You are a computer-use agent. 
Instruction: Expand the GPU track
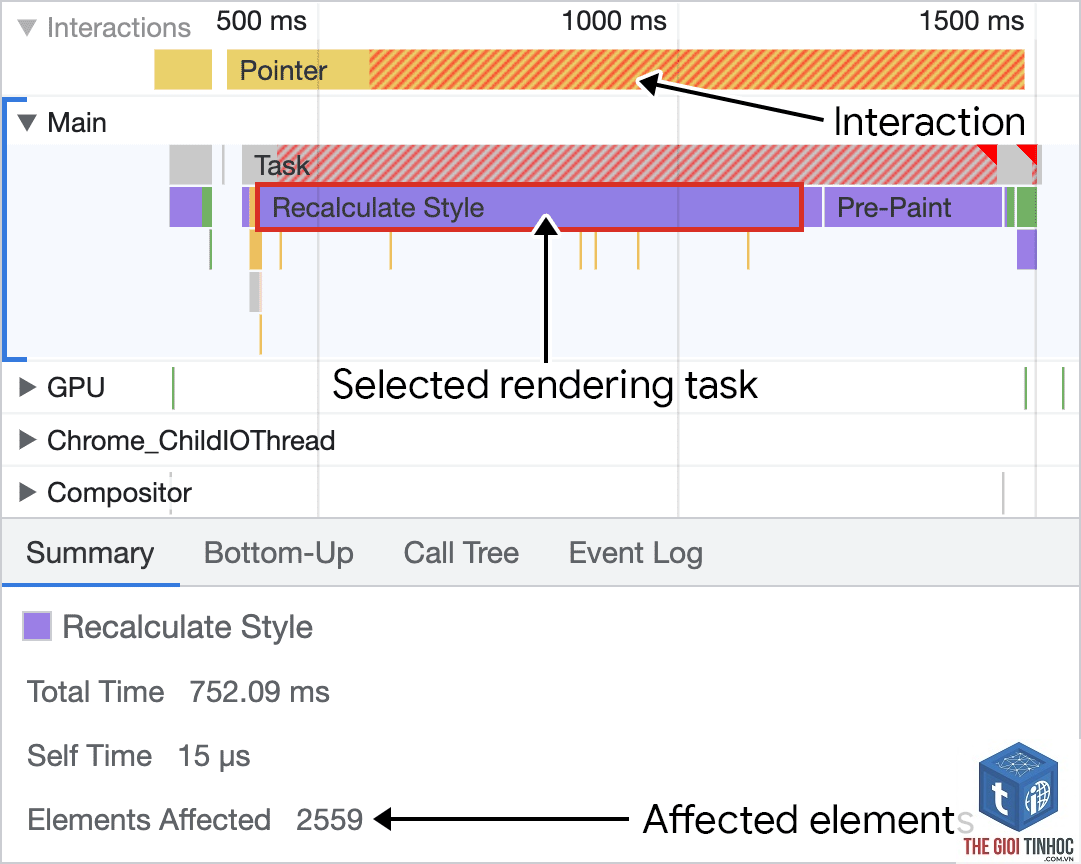(27, 387)
